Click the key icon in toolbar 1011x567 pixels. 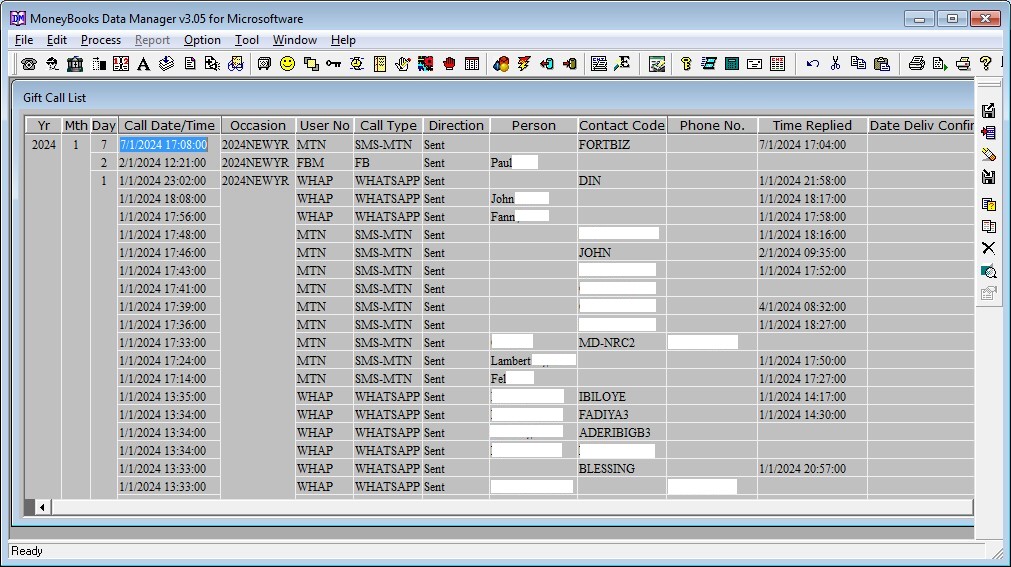[333, 64]
